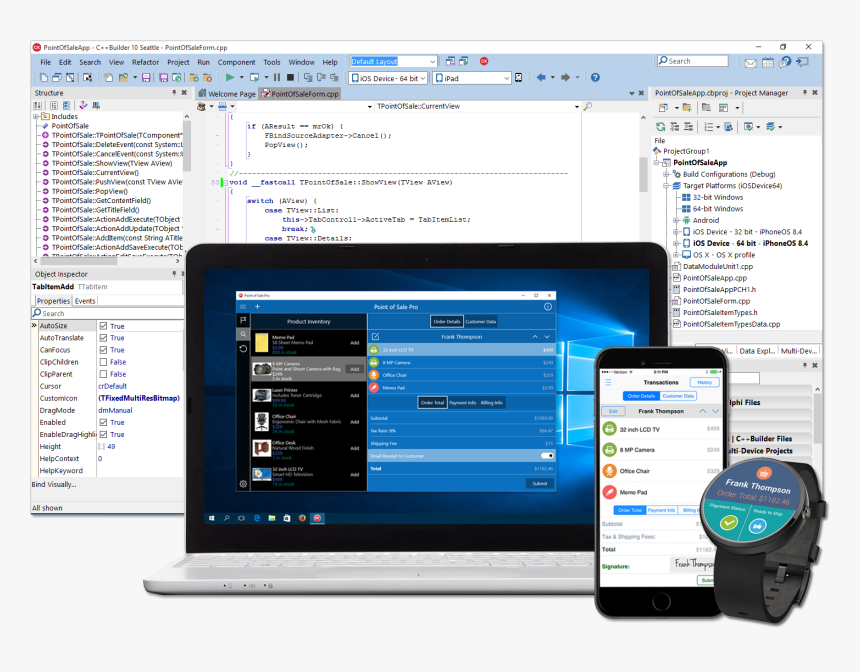
Task: Switch to the Welcome Page tab
Action: click(x=227, y=94)
